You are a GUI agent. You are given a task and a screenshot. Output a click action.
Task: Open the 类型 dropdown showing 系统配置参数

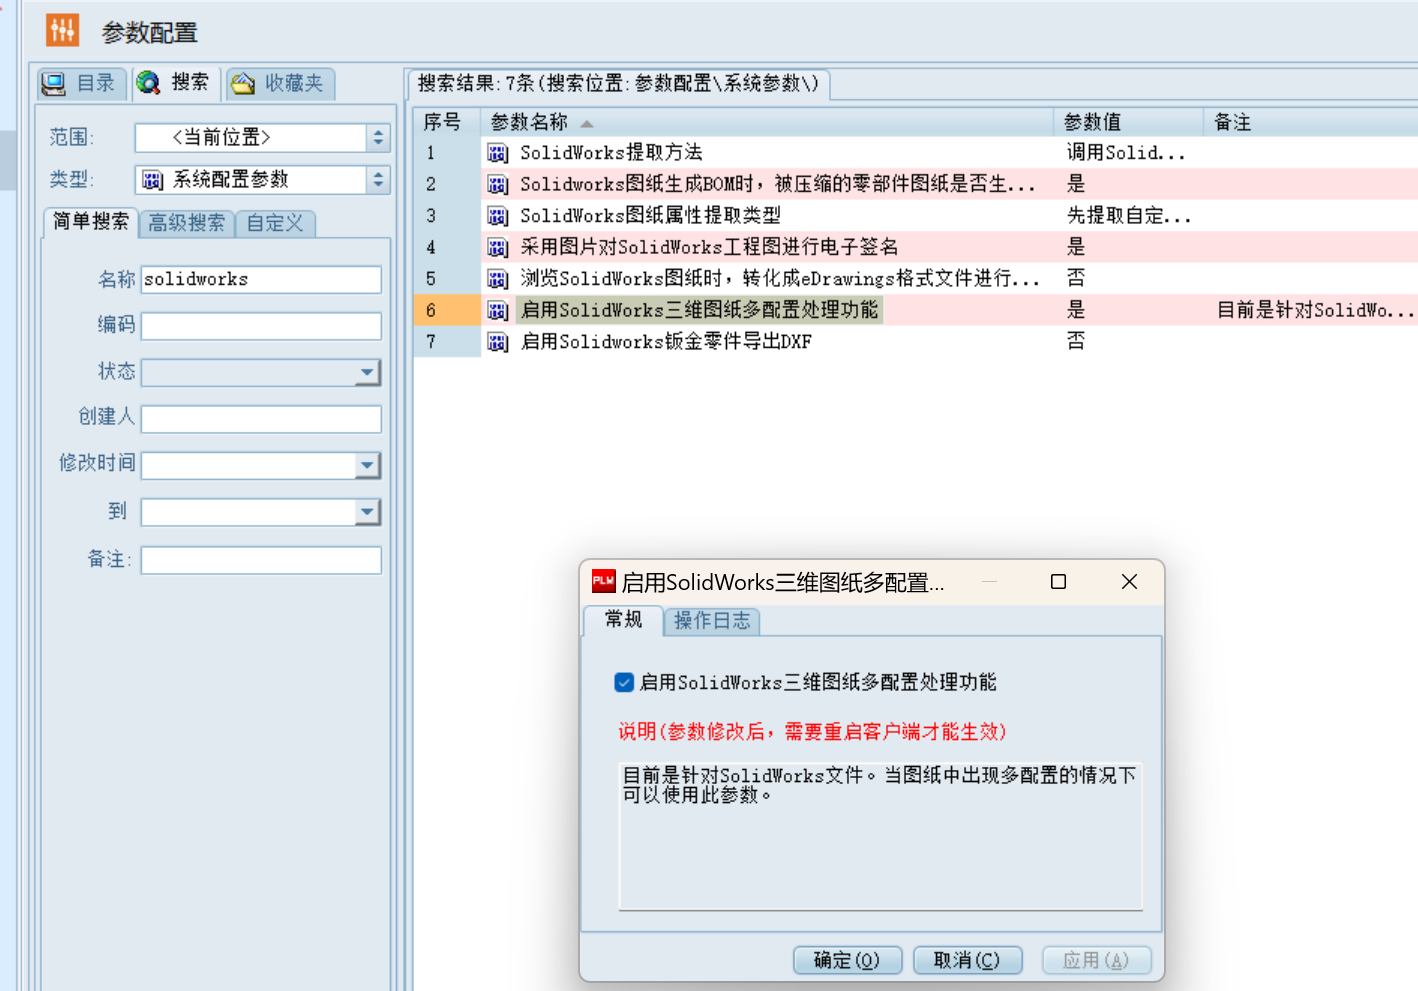click(x=378, y=180)
